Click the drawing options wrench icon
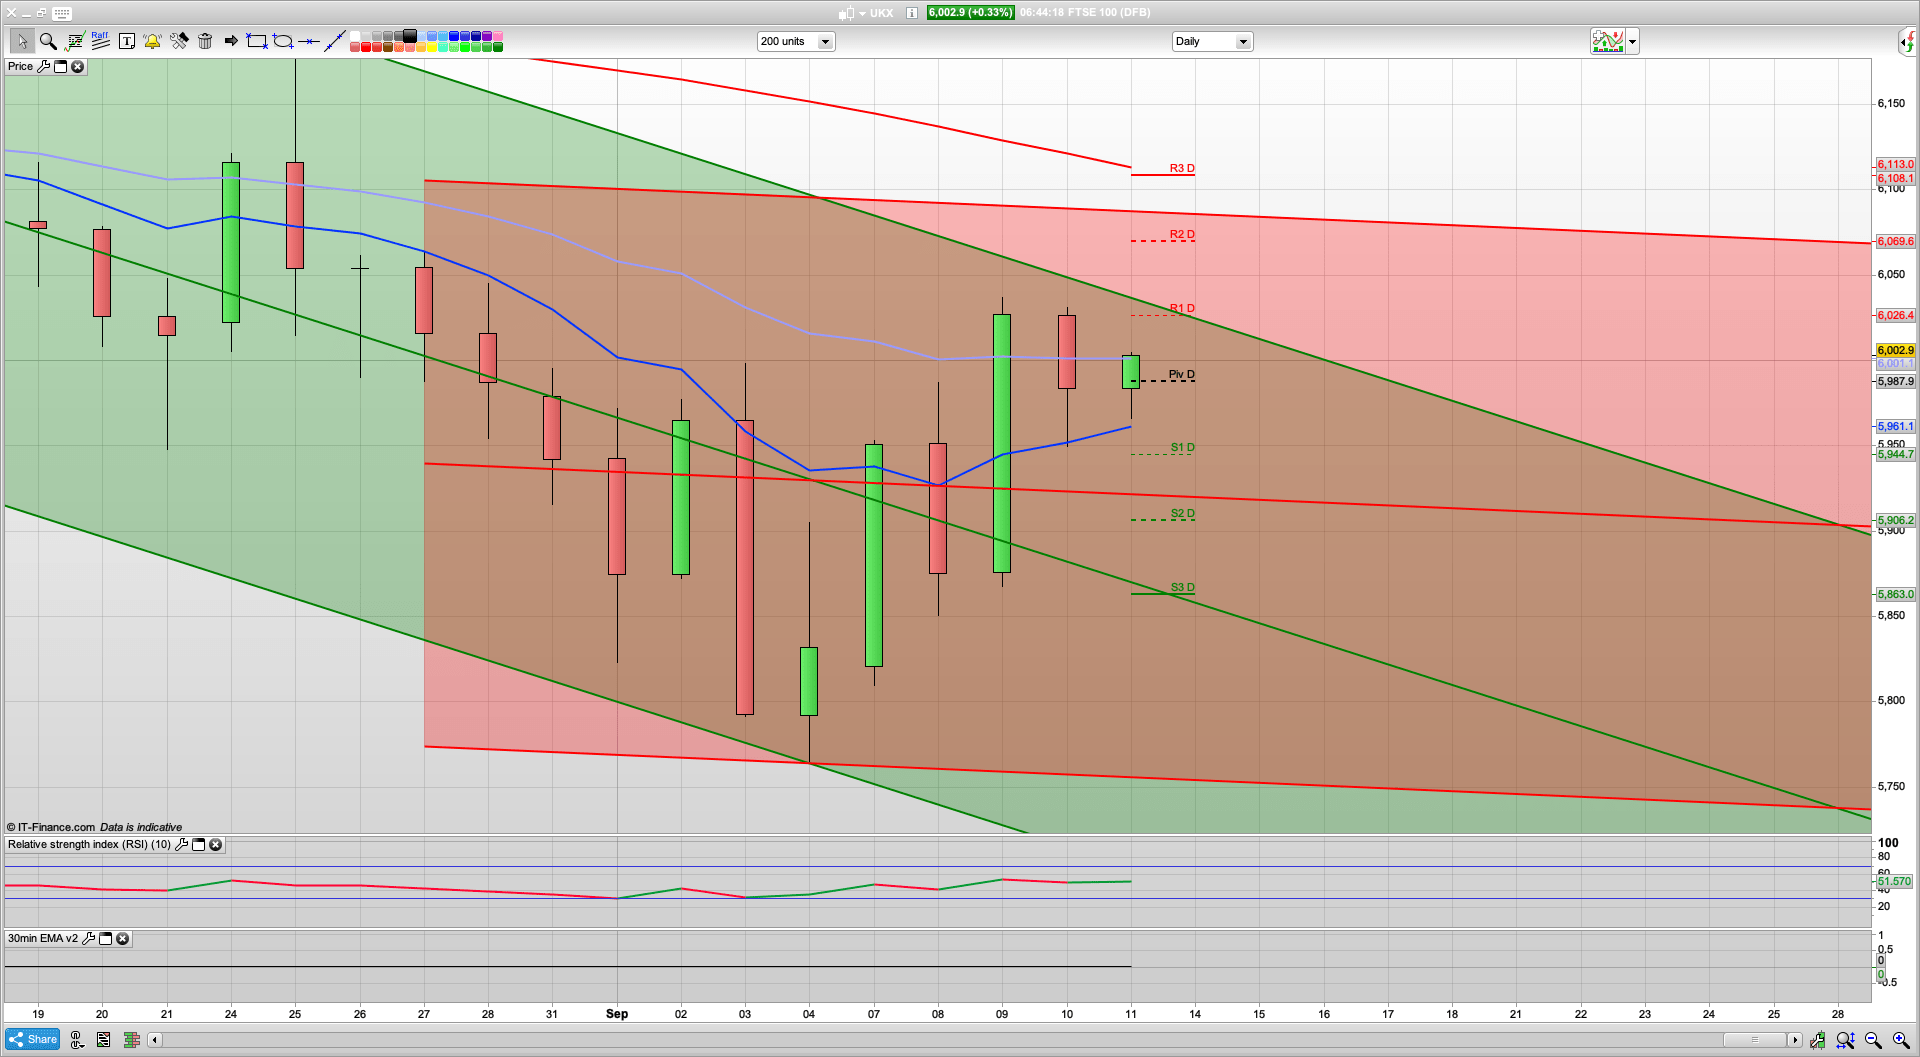 [x=177, y=40]
